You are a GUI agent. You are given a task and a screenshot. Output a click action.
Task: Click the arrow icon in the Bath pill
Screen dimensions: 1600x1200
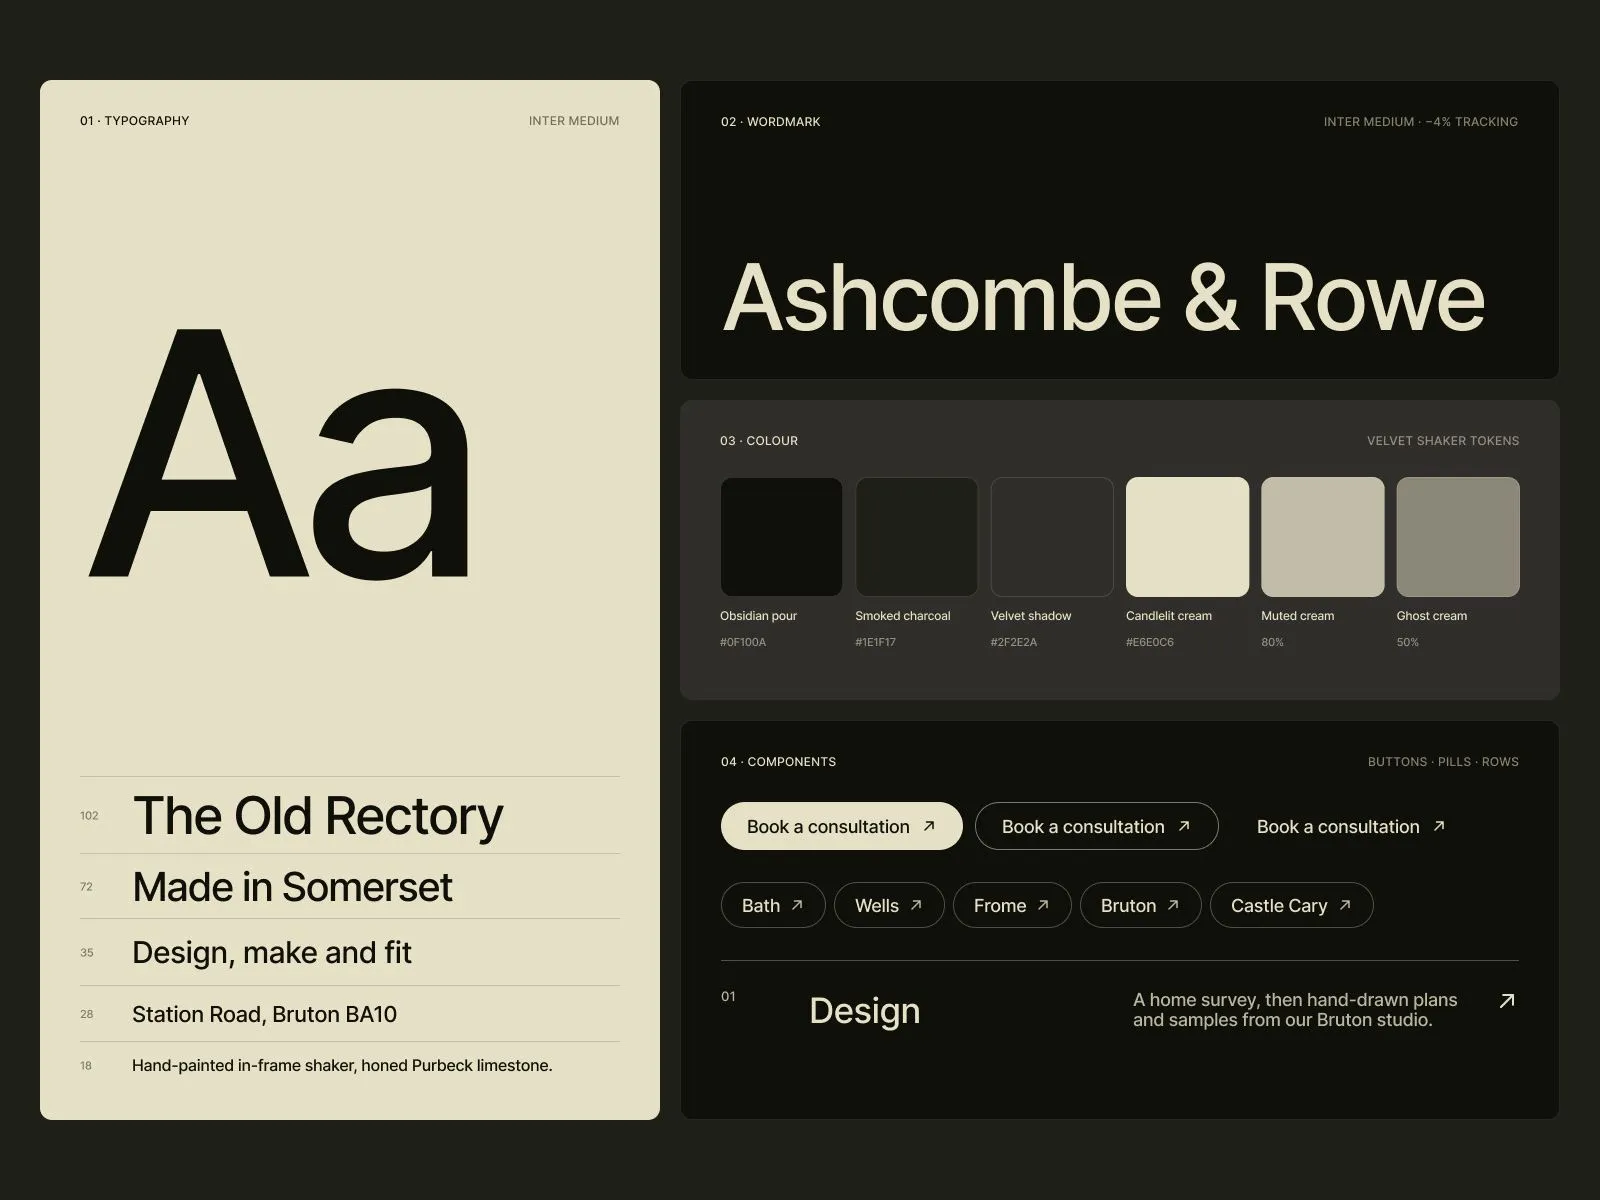tap(797, 905)
